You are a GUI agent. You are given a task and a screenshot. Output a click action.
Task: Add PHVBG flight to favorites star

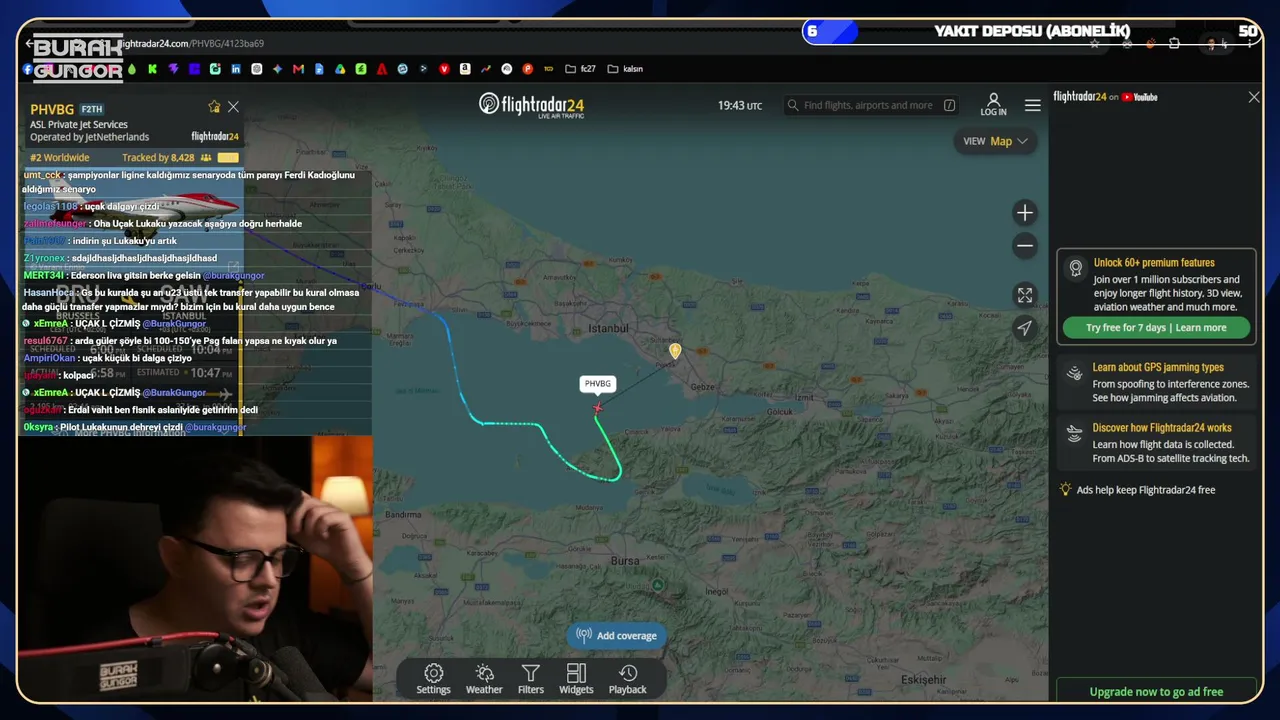pos(214,107)
